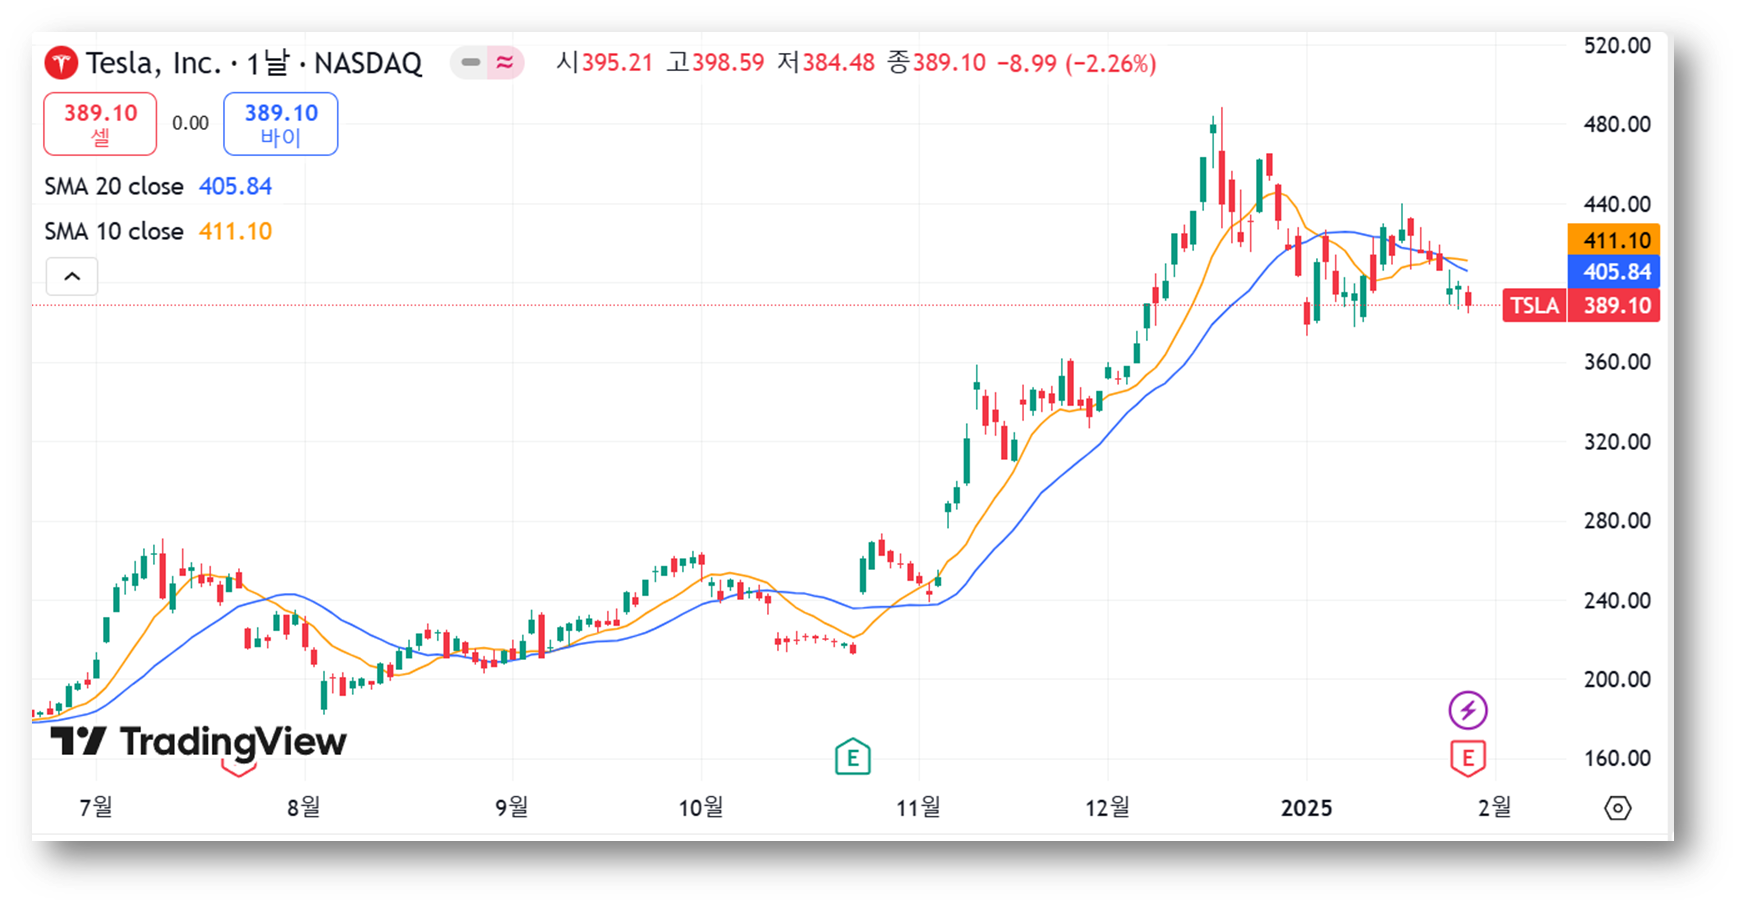The image size is (1739, 906).
Task: Open chart settings hexagon icon
Action: point(1618,808)
